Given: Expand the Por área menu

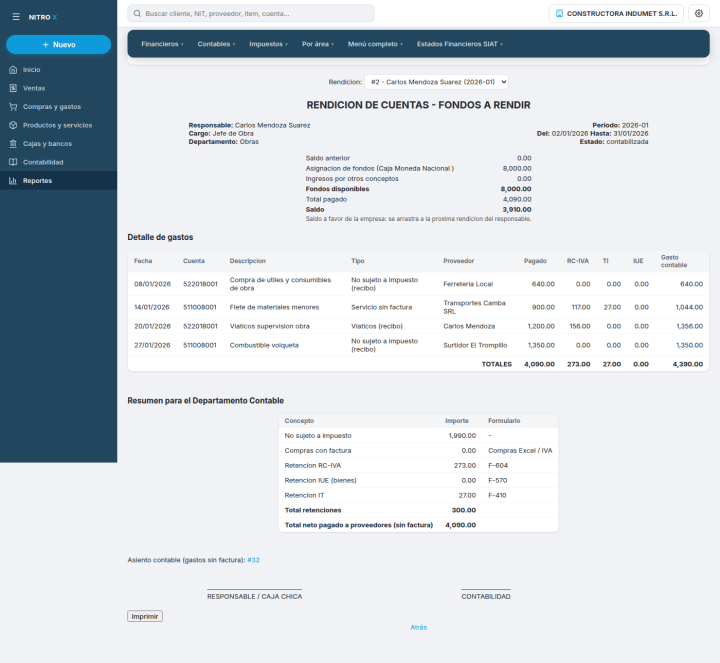Looking at the screenshot, I should click(318, 44).
